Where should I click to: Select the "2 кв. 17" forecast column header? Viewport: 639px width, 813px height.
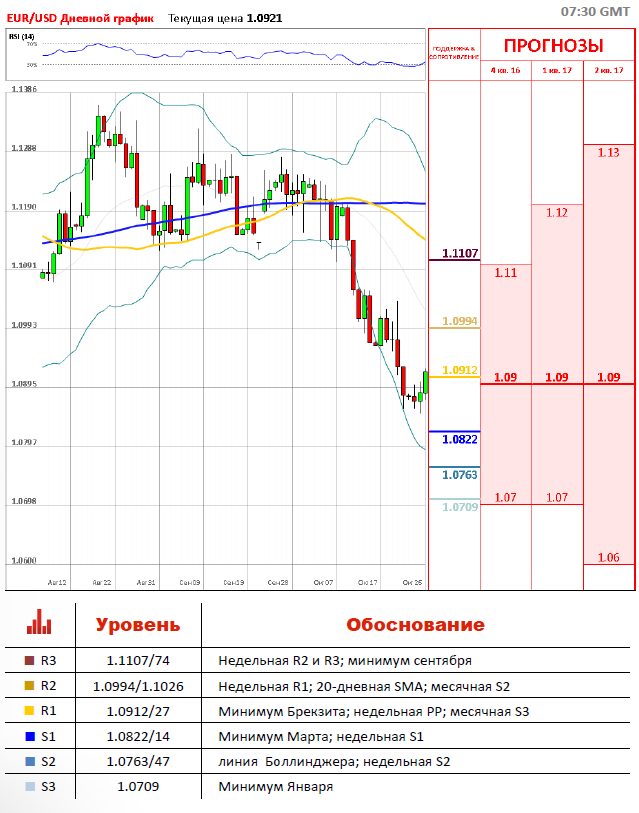pos(609,71)
